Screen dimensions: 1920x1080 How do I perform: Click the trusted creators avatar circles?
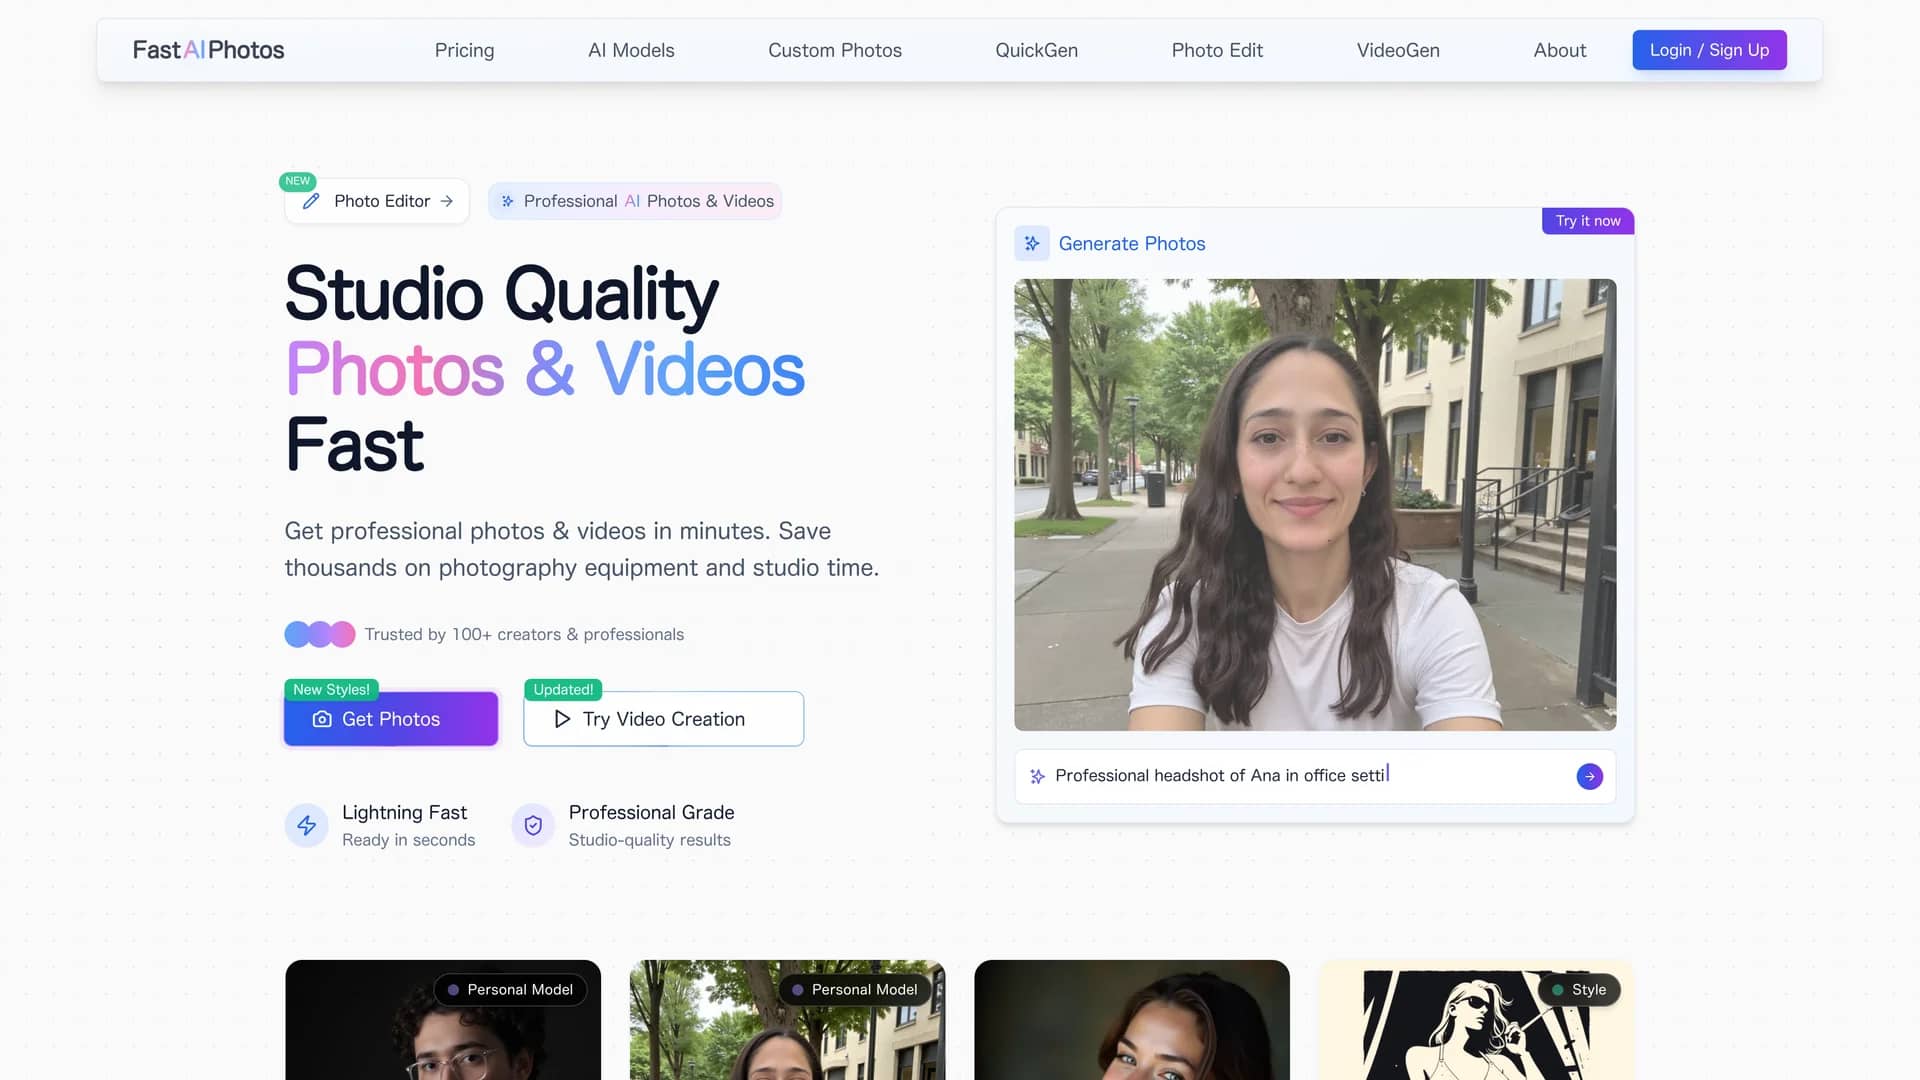pyautogui.click(x=320, y=634)
